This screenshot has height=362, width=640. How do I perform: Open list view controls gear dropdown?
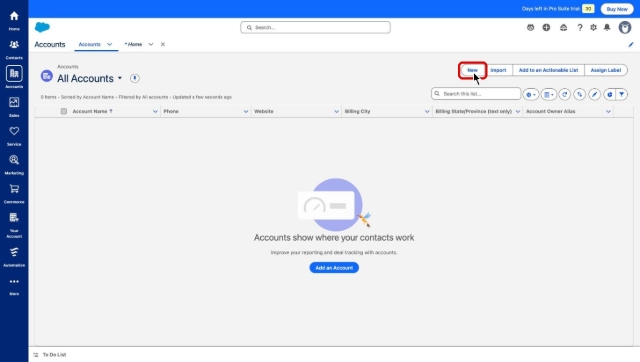click(531, 94)
